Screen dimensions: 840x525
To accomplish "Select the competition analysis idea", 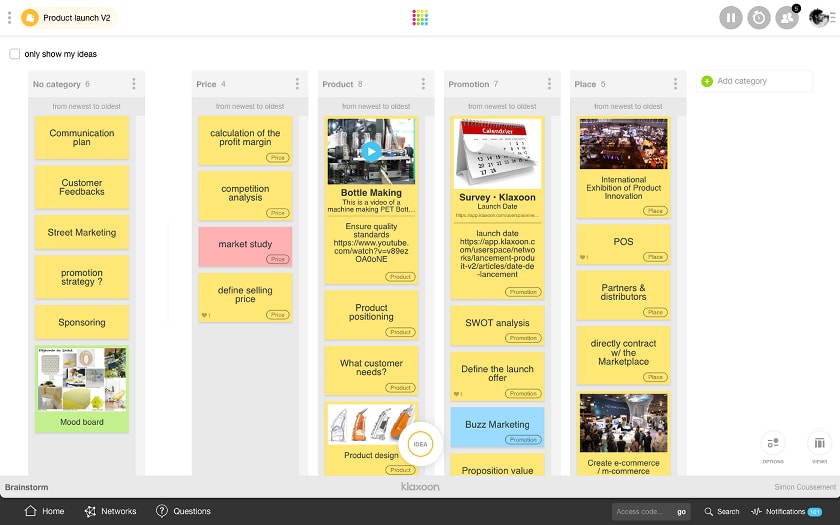I will 245,196.
